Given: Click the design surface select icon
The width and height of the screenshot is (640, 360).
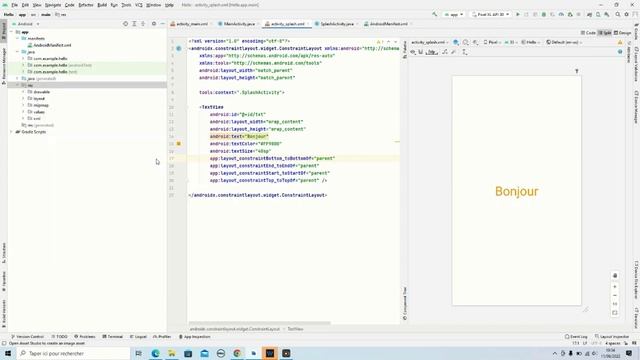Looking at the screenshot, I should 456,42.
